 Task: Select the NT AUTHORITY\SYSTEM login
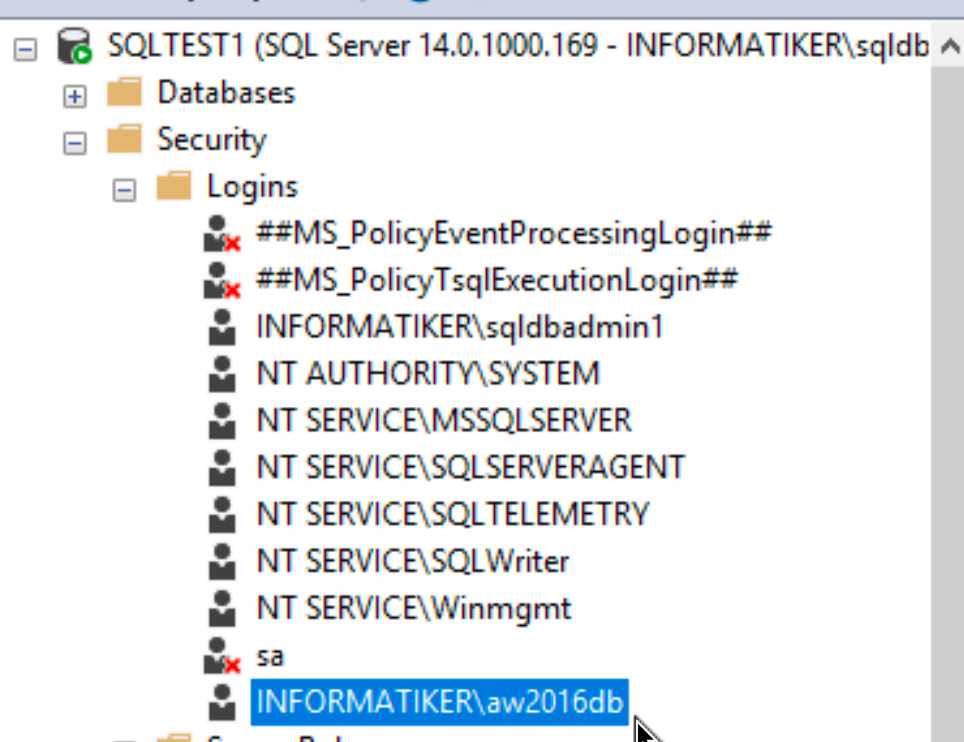(x=428, y=374)
